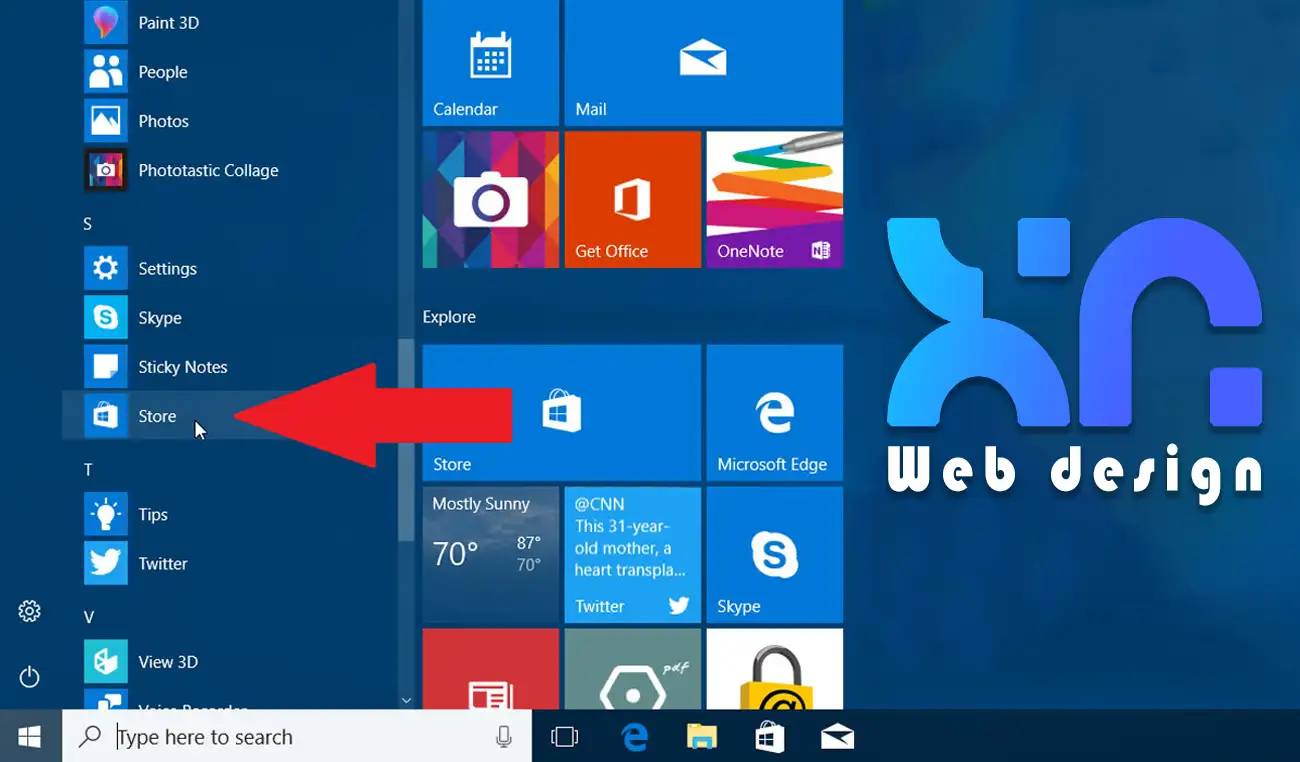Open the Get Office tile
The width and height of the screenshot is (1300, 762).
[632, 199]
